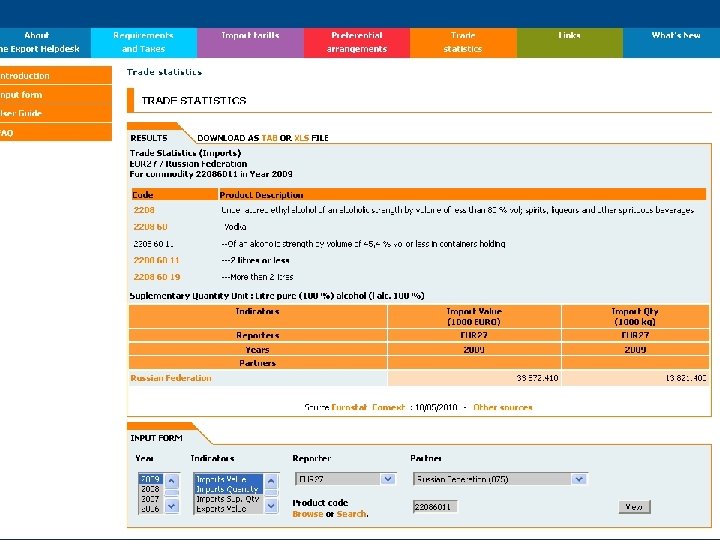Go to the Import tariffs tab
The image size is (720, 540).
(x=250, y=42)
